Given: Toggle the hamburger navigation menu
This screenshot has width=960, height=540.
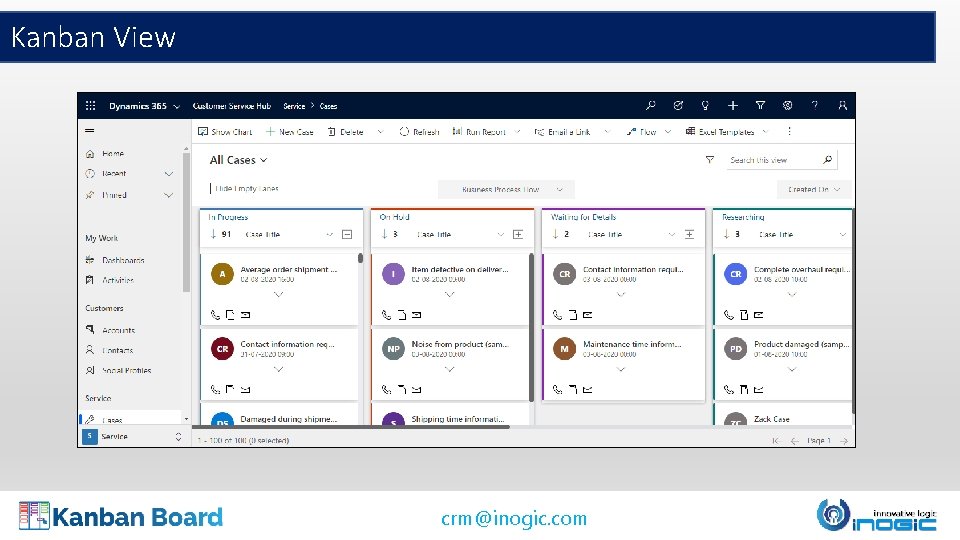Looking at the screenshot, I should [89, 130].
